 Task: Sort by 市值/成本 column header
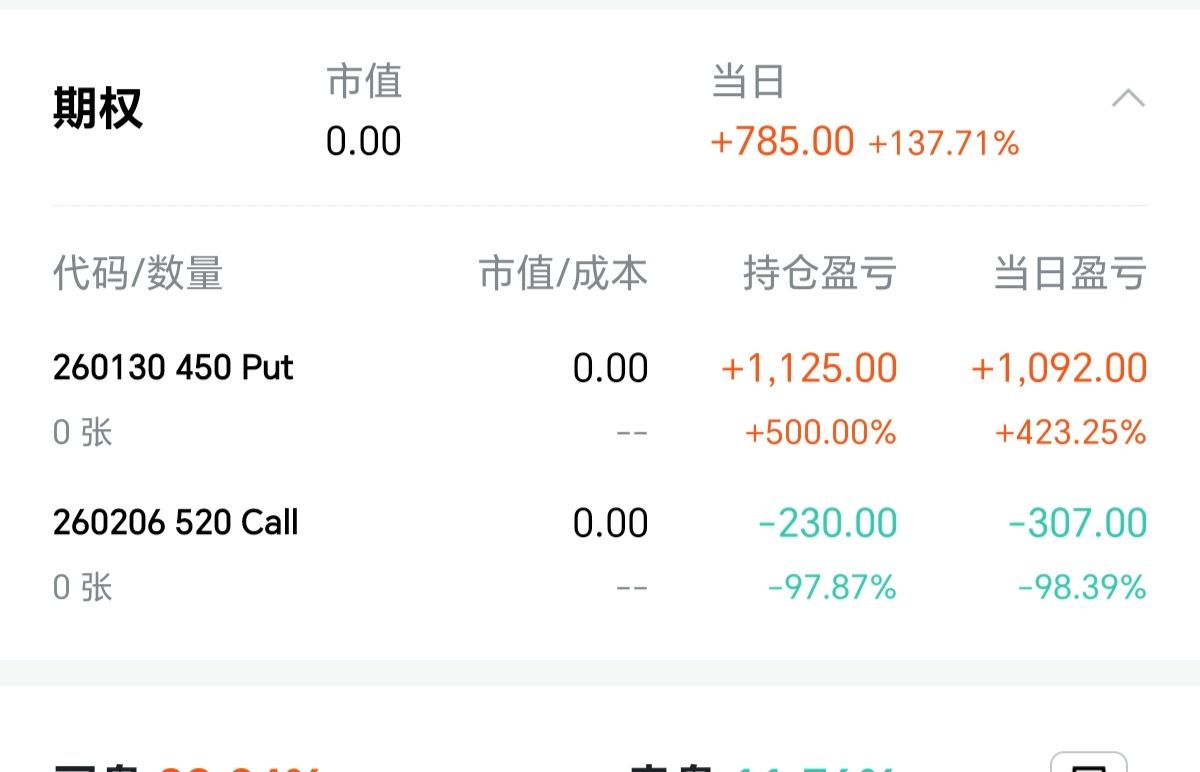(x=563, y=273)
